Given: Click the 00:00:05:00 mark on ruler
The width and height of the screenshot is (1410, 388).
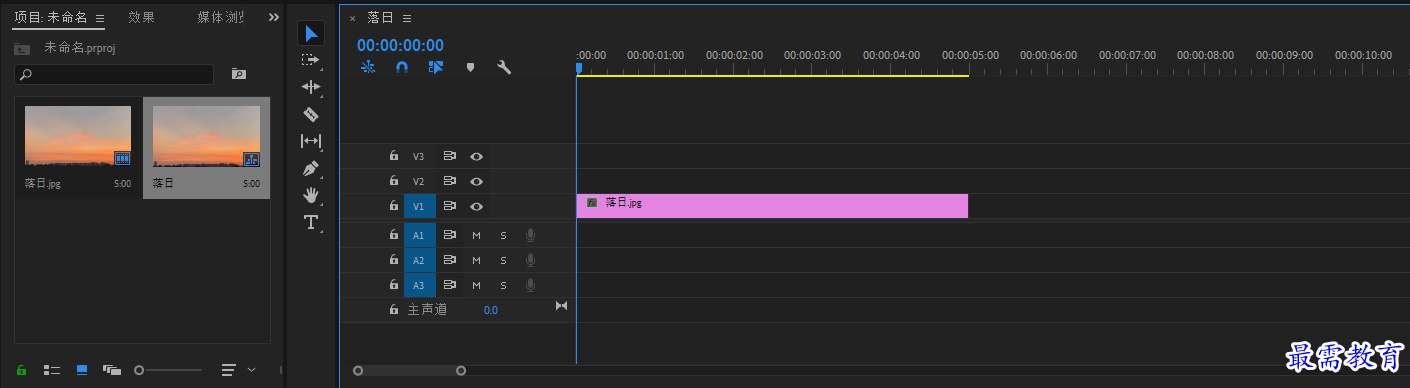Looking at the screenshot, I should (x=970, y=55).
